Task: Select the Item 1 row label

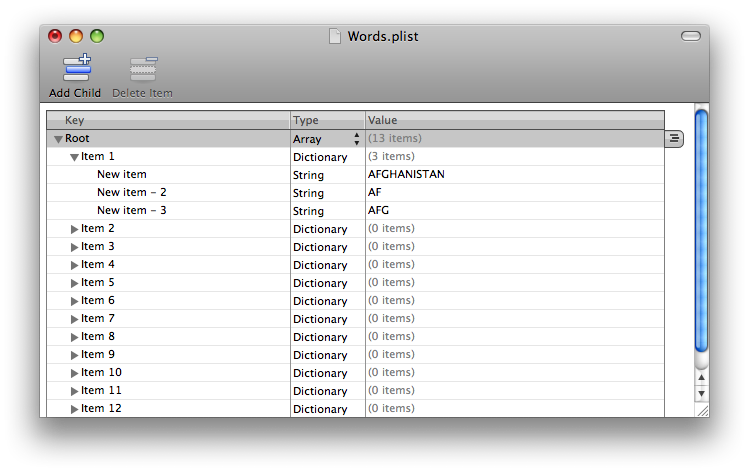Action: tap(97, 157)
